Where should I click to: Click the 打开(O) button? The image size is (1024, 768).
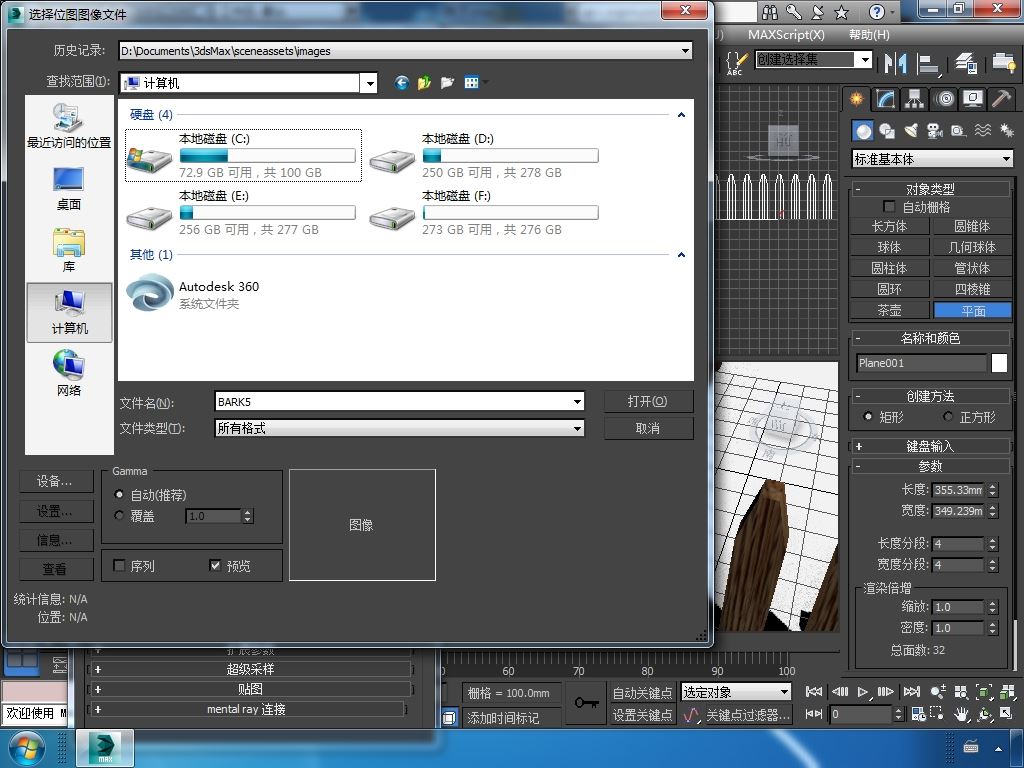pos(648,401)
